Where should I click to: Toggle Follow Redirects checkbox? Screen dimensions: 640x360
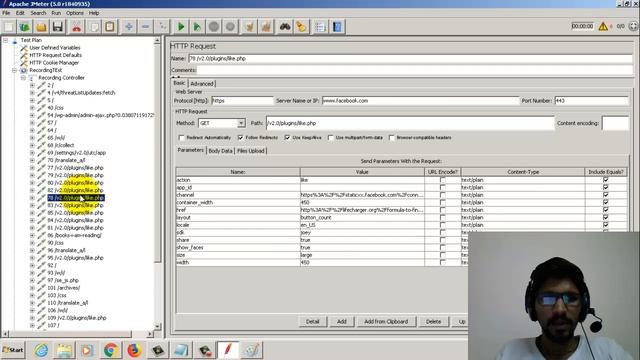240,138
